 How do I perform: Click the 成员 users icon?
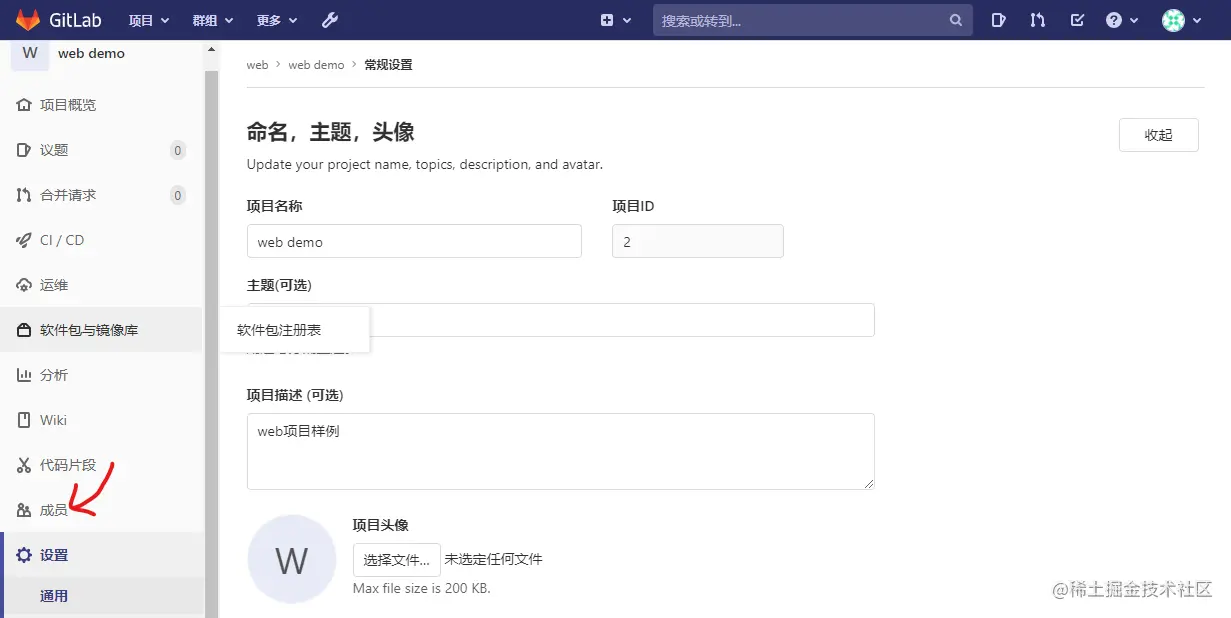pyautogui.click(x=24, y=510)
